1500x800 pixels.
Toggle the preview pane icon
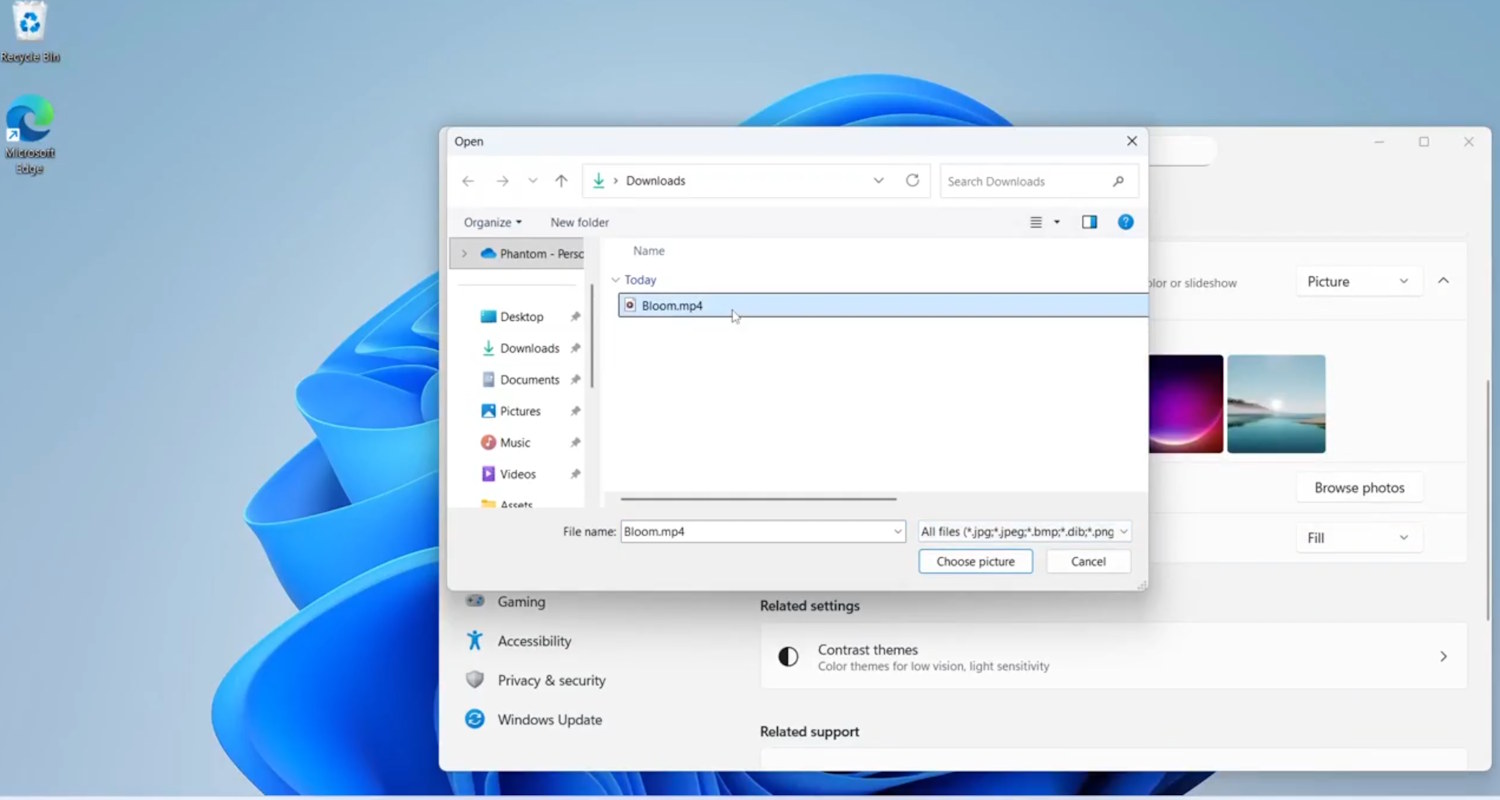pyautogui.click(x=1089, y=222)
